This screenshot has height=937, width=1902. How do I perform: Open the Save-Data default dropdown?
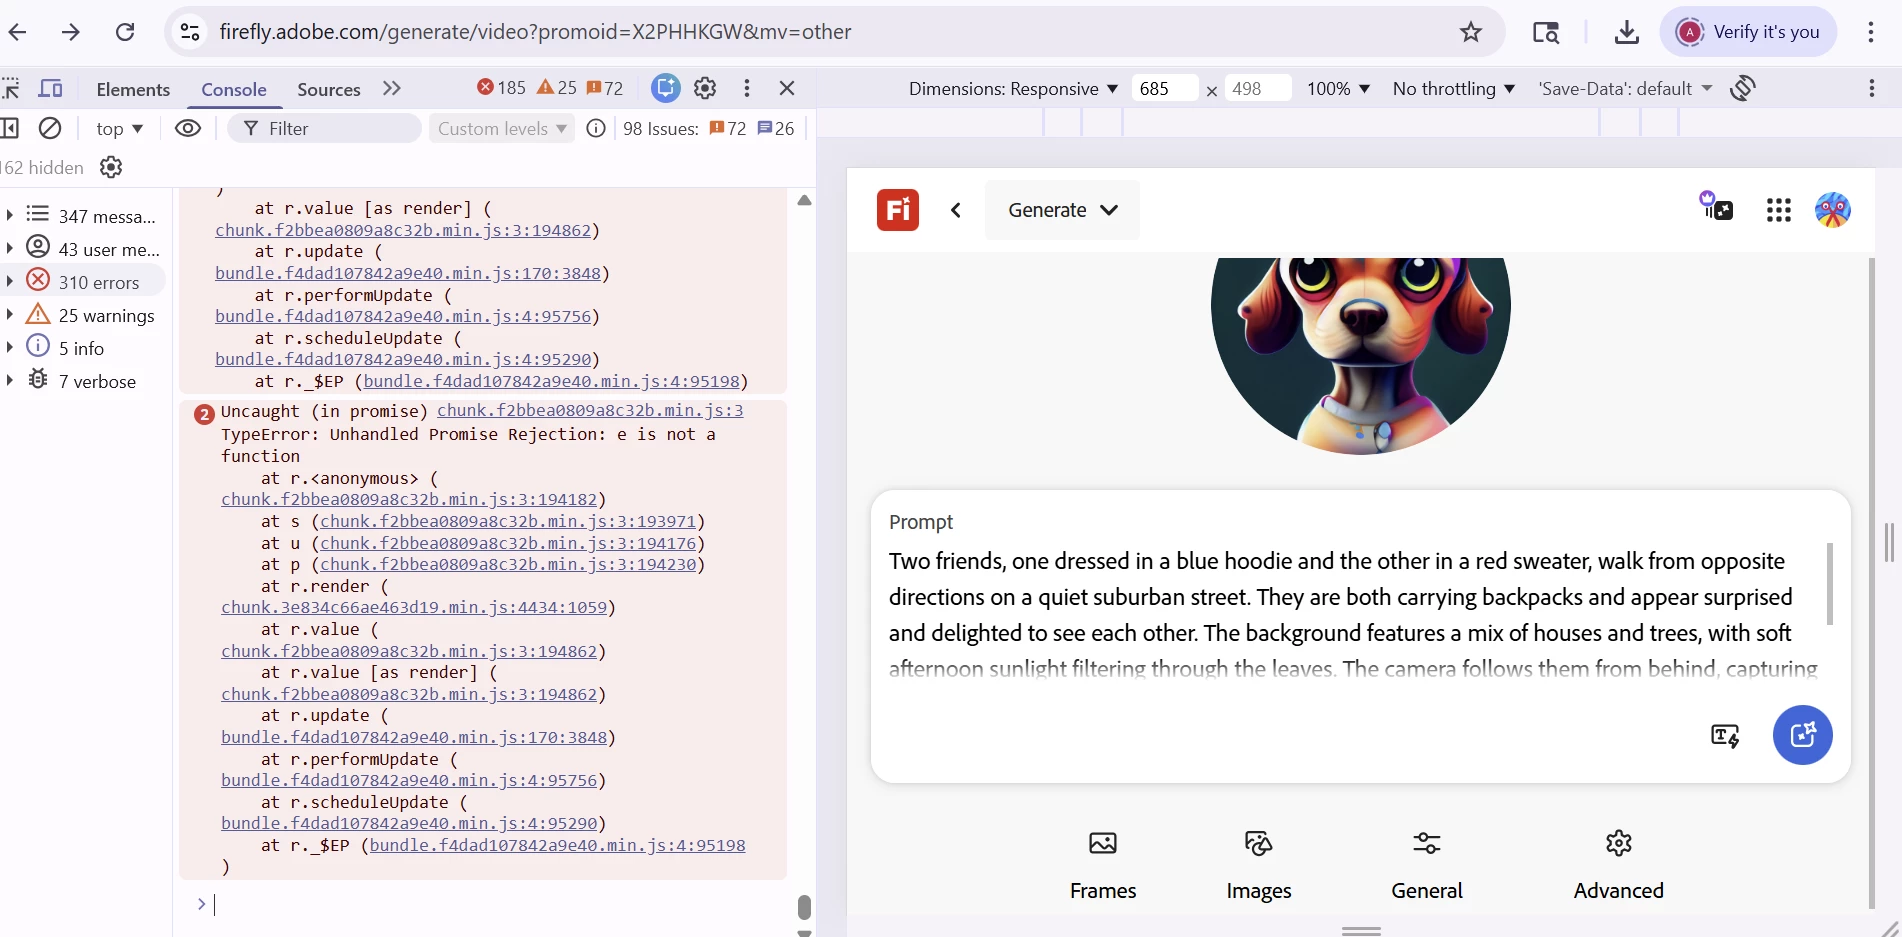[1626, 88]
